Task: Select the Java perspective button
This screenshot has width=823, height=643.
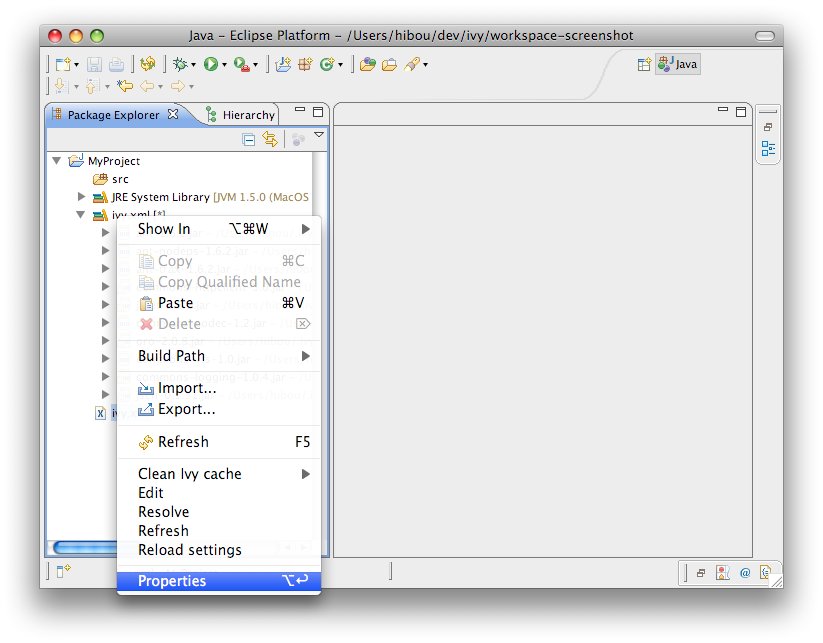Action: click(x=677, y=64)
